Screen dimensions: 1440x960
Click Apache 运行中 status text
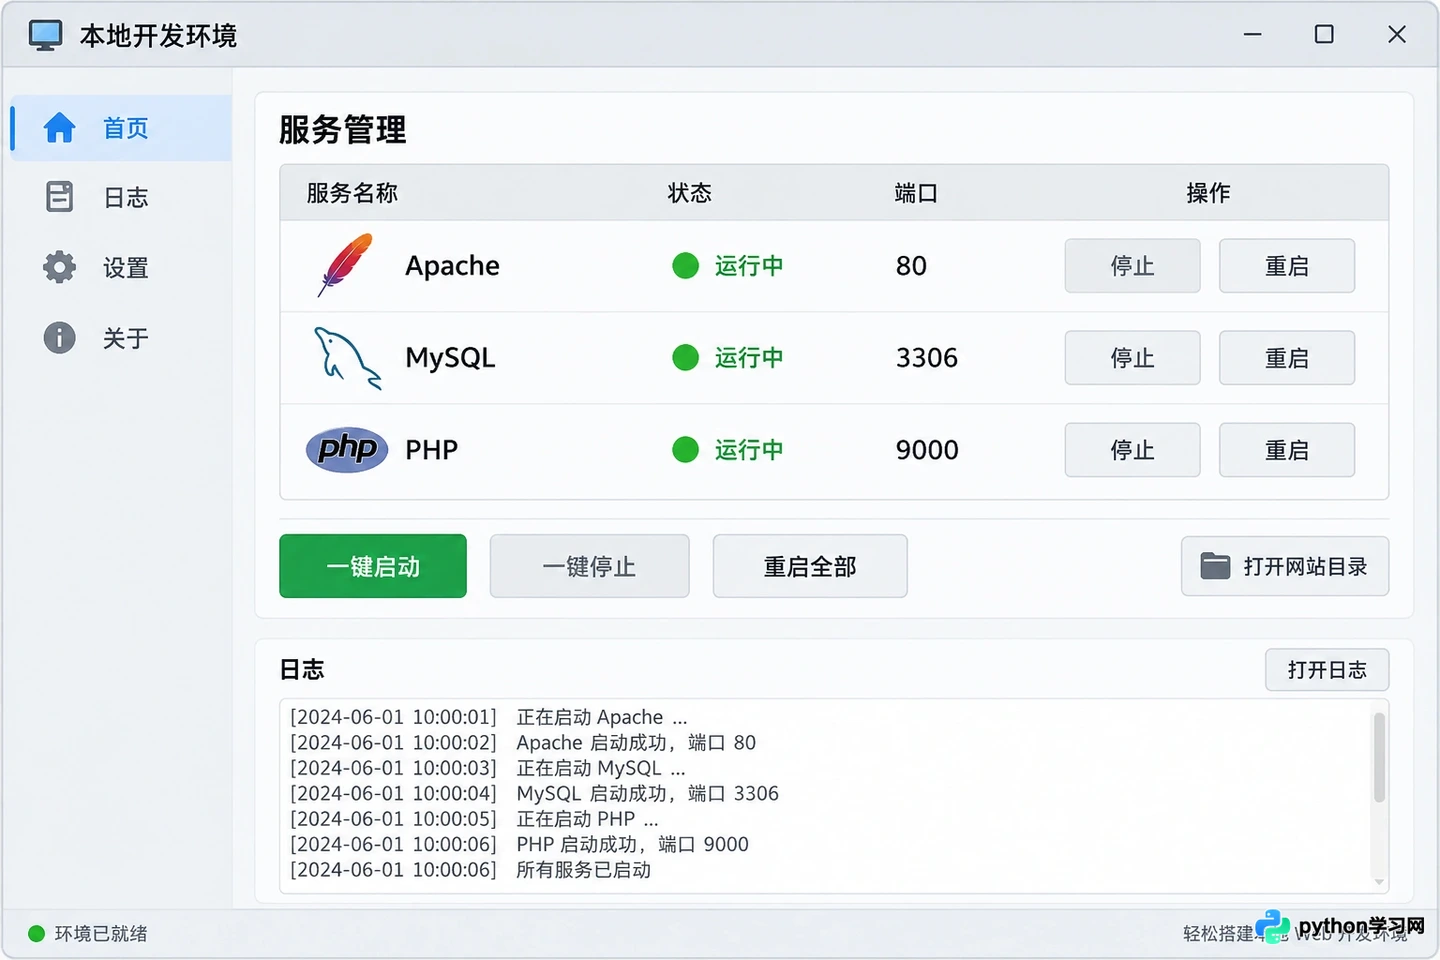749,266
